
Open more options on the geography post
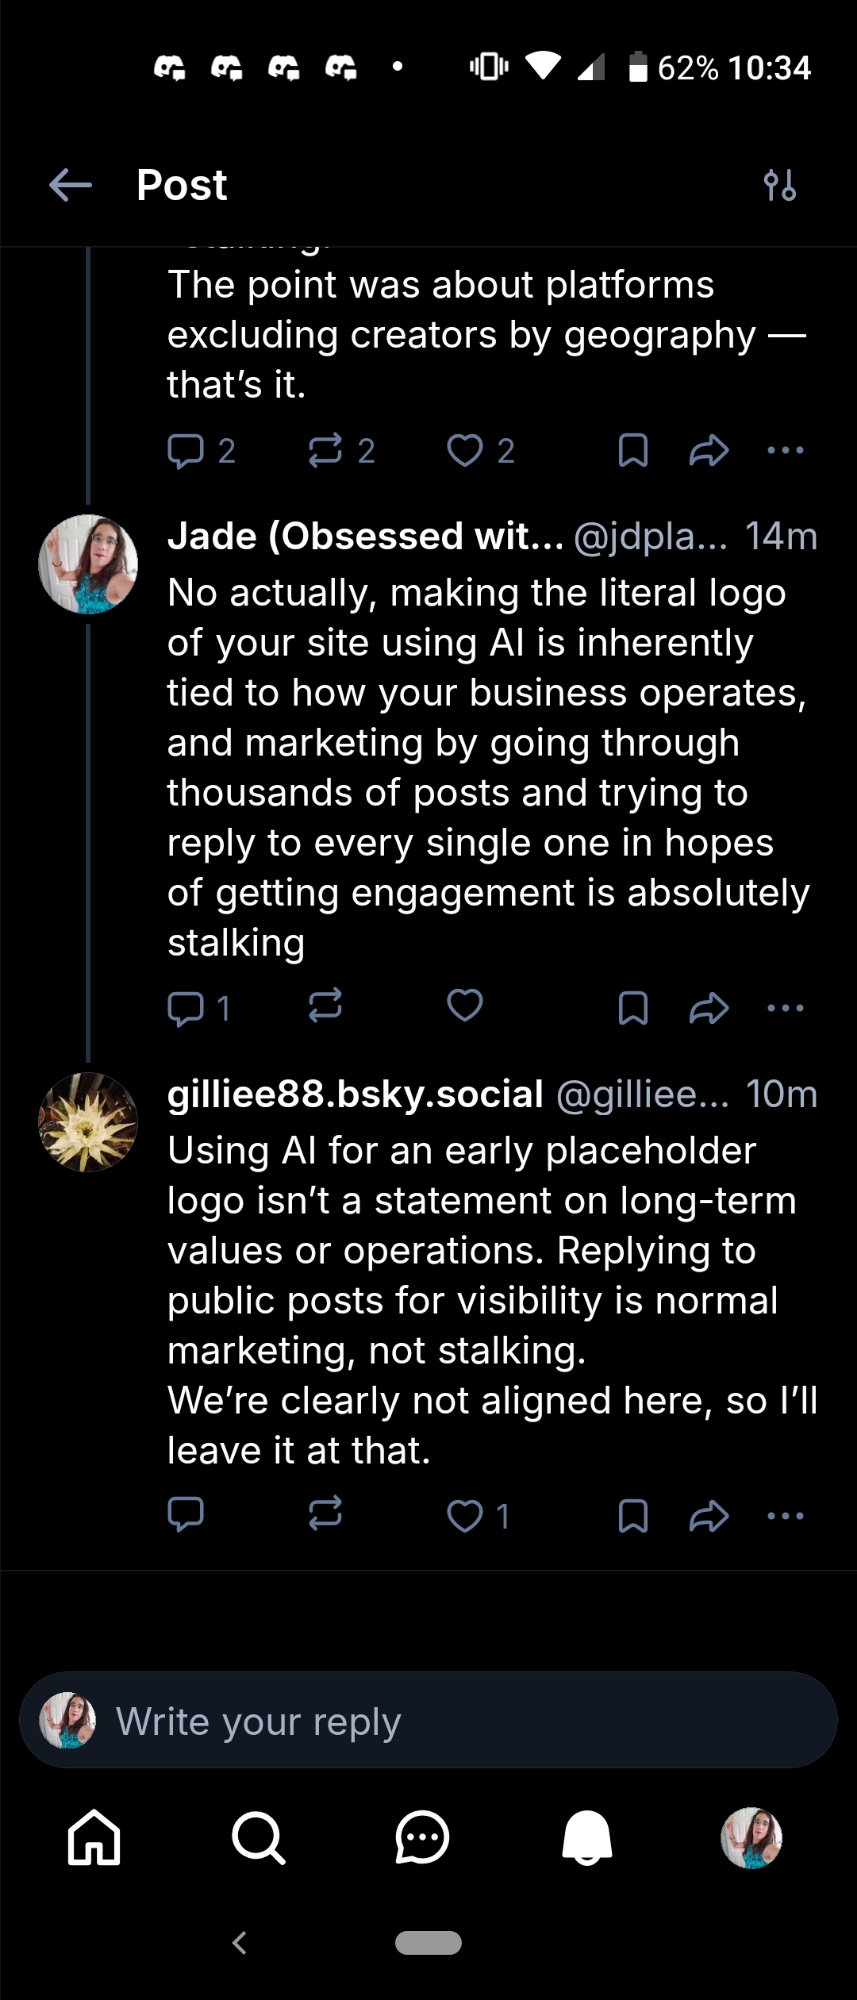[x=785, y=450]
